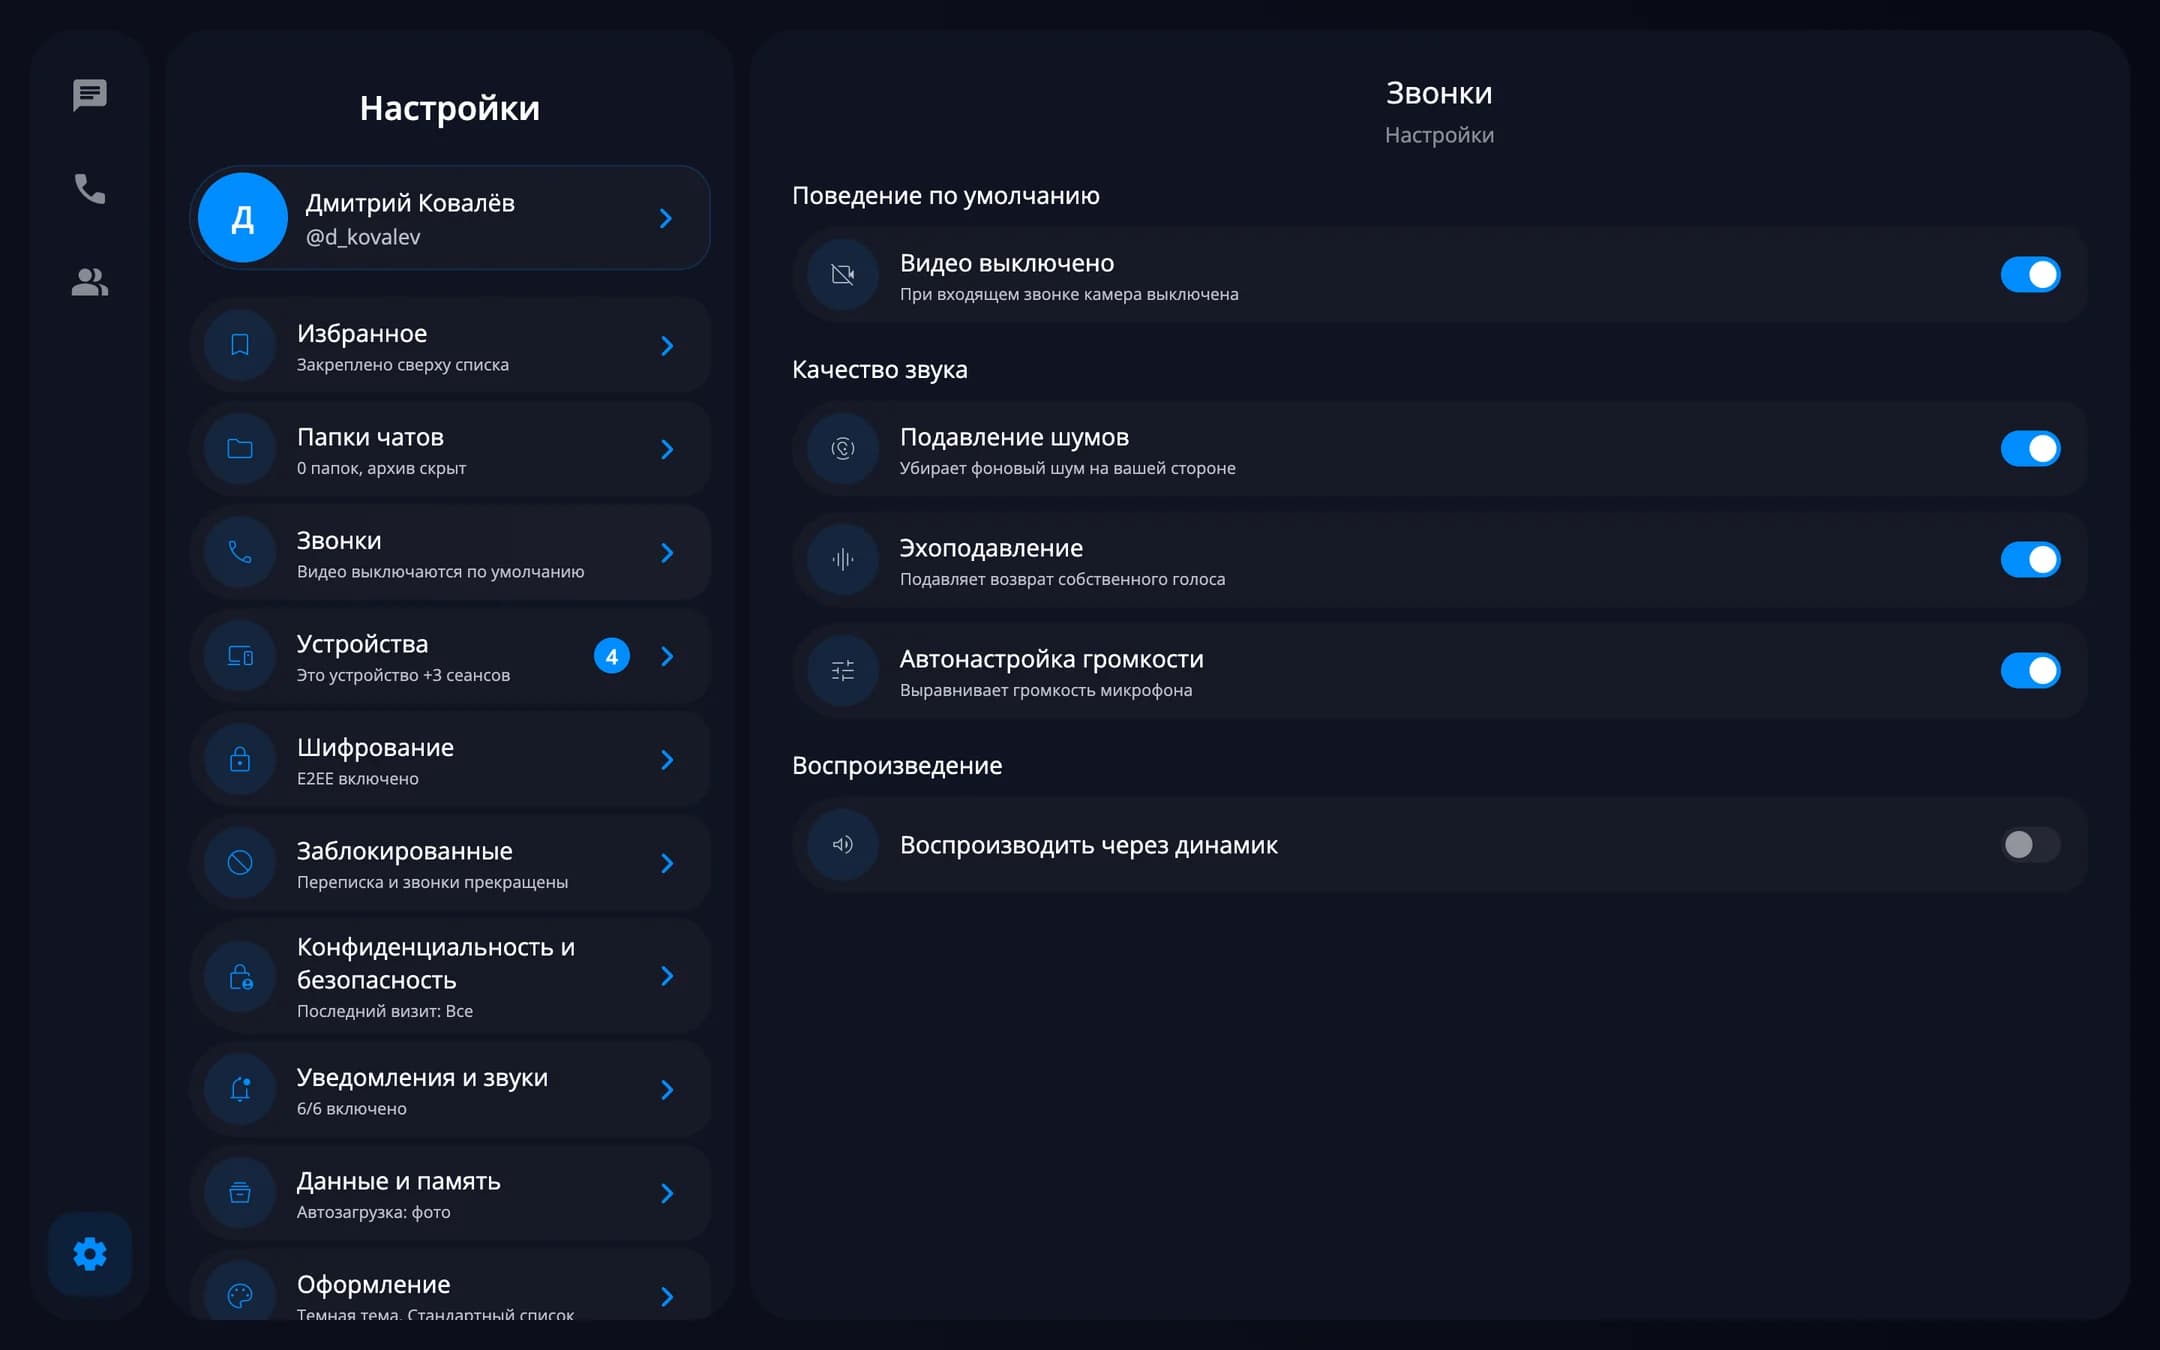Expand the Дмитрий Ковалёв profile chevron
Viewport: 2160px width, 1350px height.
(666, 218)
